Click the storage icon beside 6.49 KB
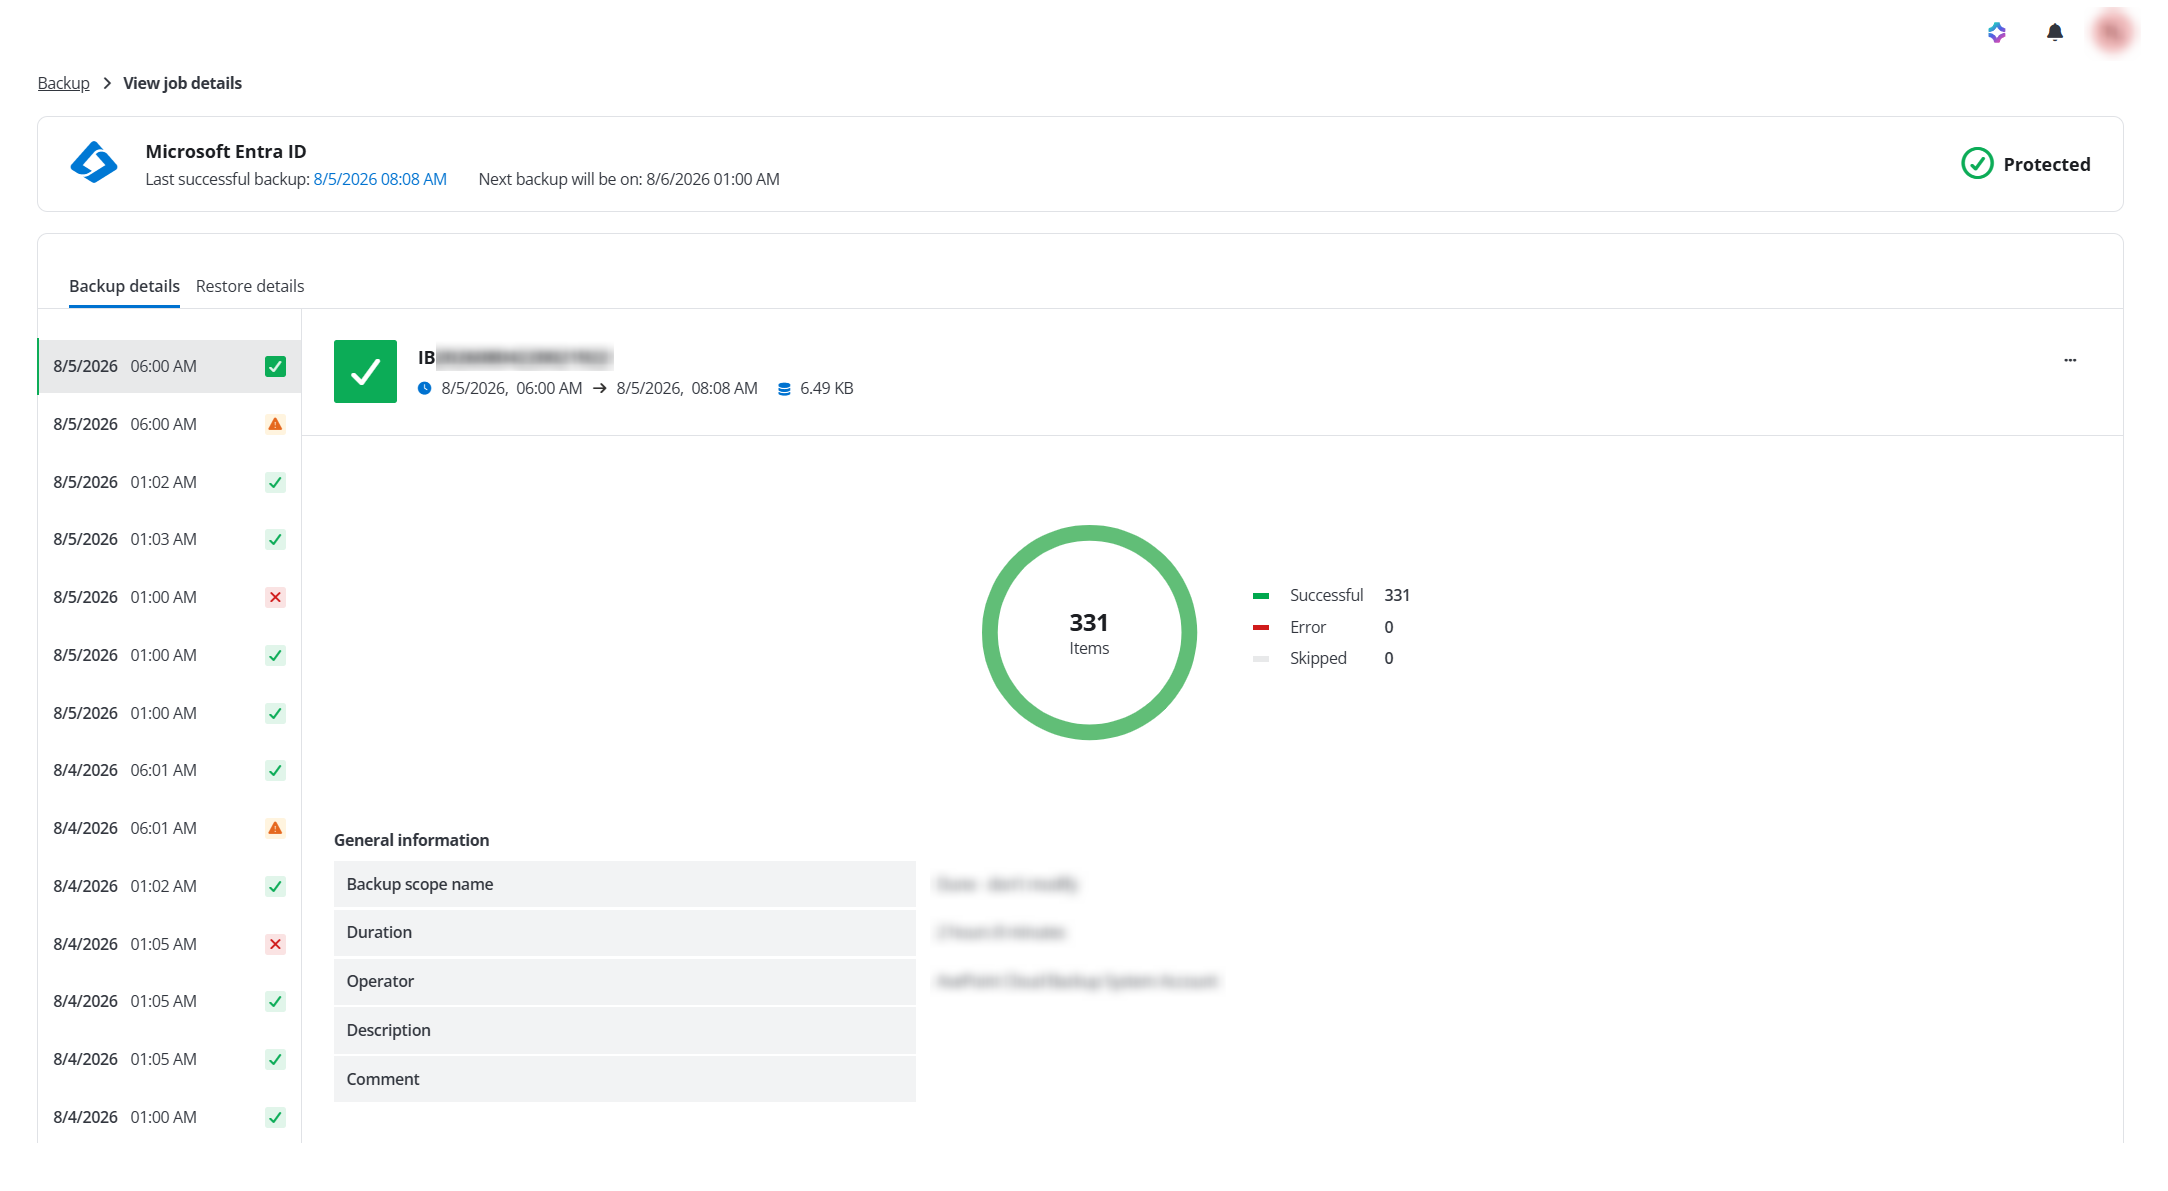Image resolution: width=2168 pixels, height=1191 pixels. pyautogui.click(x=784, y=389)
